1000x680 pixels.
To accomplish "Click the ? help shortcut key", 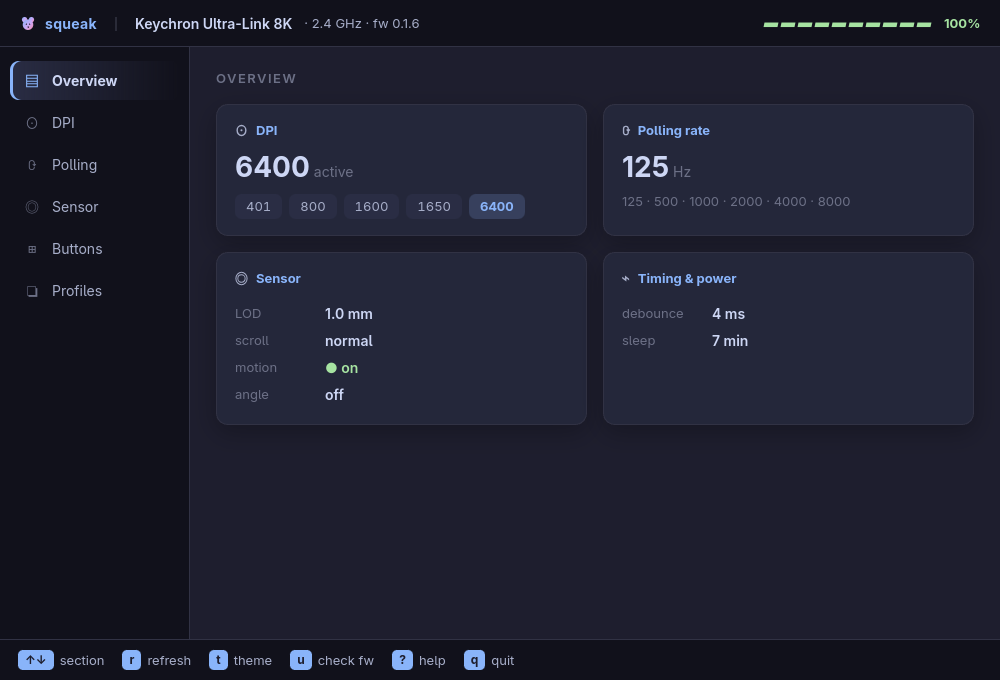I will (402, 660).
